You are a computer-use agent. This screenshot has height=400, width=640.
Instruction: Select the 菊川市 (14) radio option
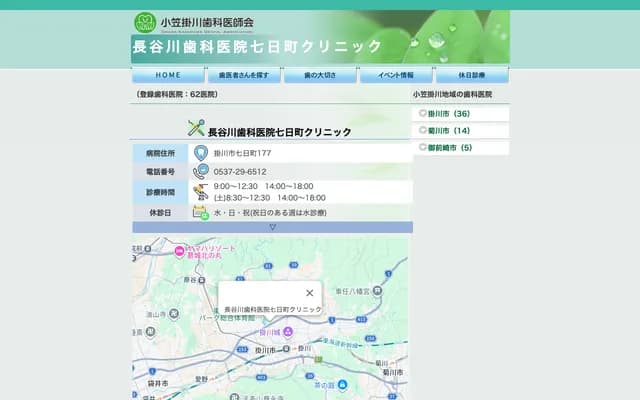pos(423,130)
